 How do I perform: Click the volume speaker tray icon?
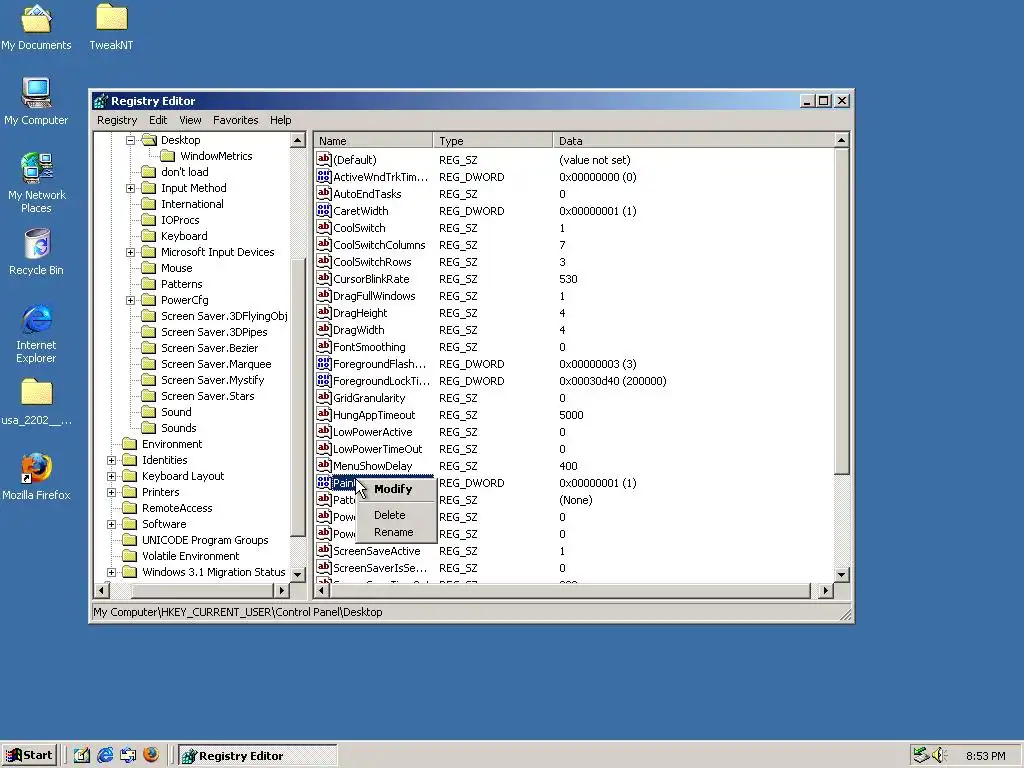pyautogui.click(x=939, y=755)
